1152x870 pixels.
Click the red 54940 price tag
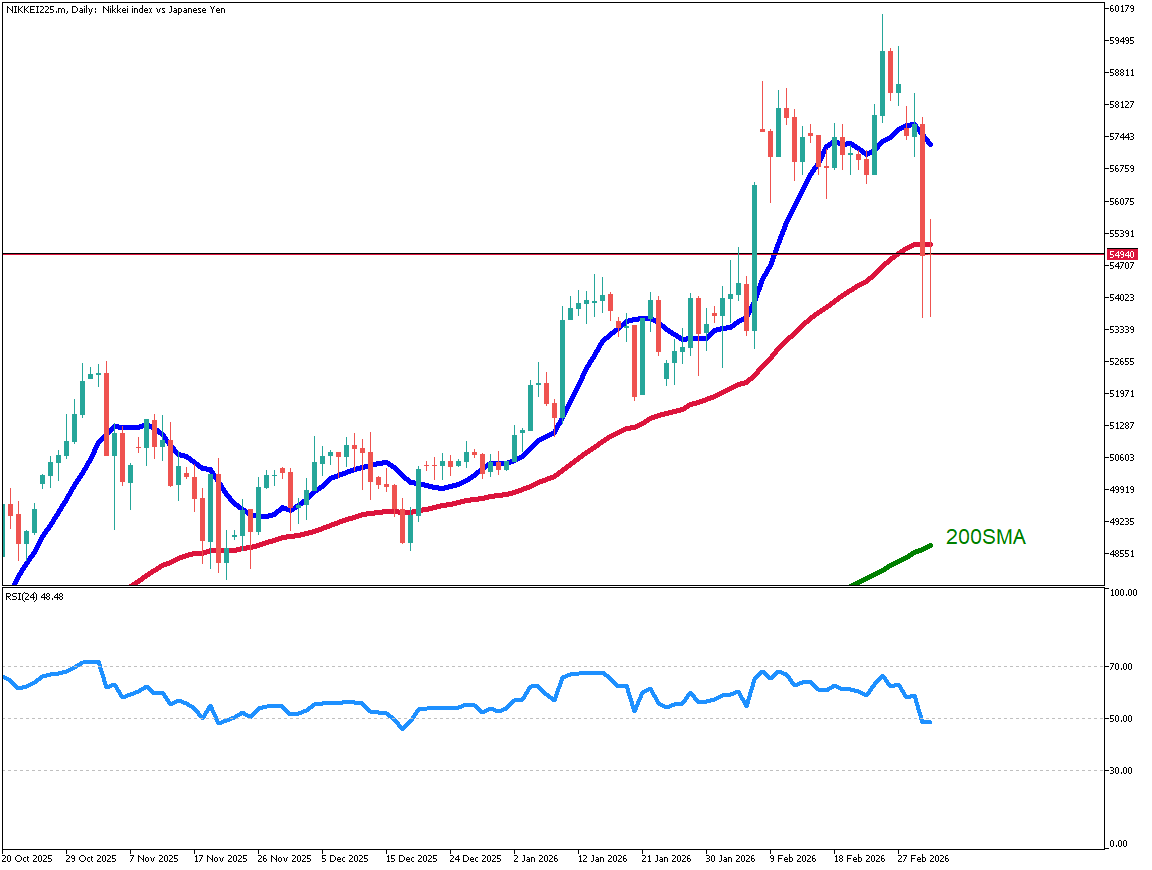pyautogui.click(x=1120, y=255)
